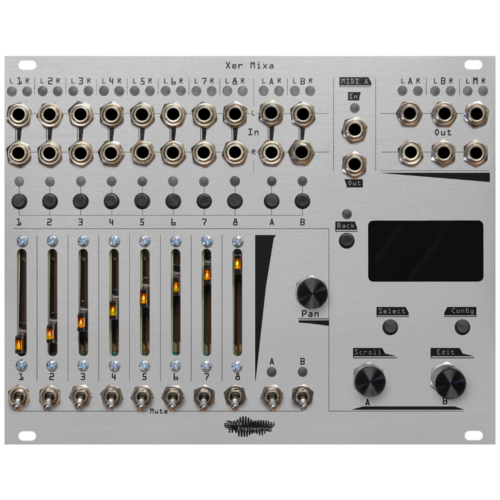Viewport: 500px width, 500px height.
Task: Toggle the Mute switch under A
Action: 272,398
